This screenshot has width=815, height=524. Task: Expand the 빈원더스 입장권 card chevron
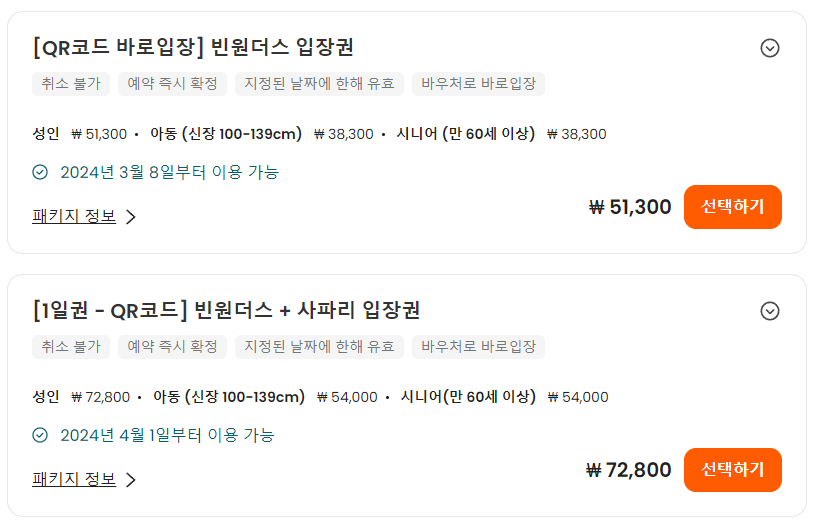[769, 48]
